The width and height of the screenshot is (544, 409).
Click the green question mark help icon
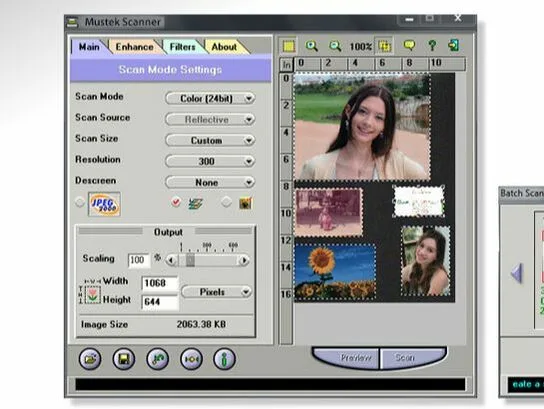432,45
